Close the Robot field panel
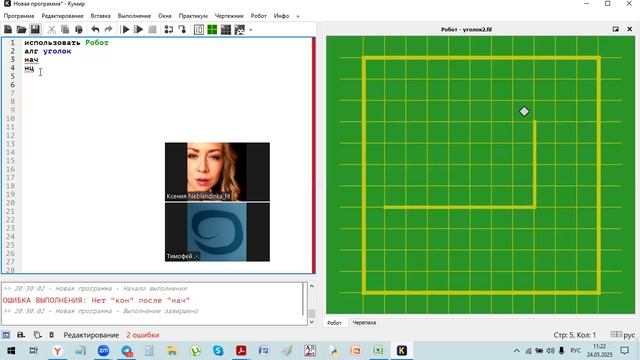The image size is (640, 360). pyautogui.click(x=629, y=29)
